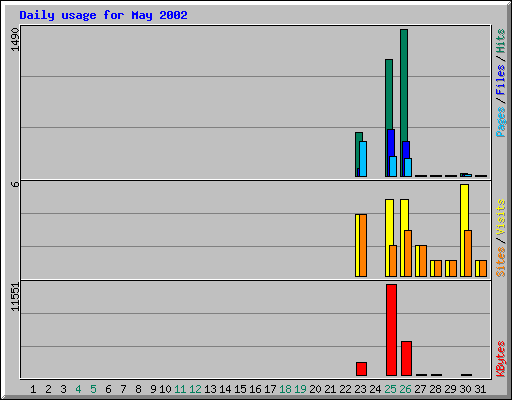512x400 pixels.
Task: Click the green day 26 axis label
Action: click(x=405, y=389)
